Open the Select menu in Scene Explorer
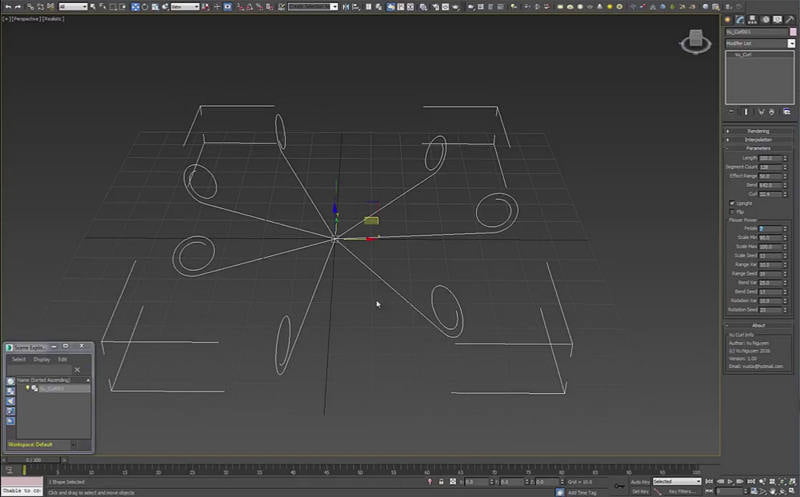 19,359
